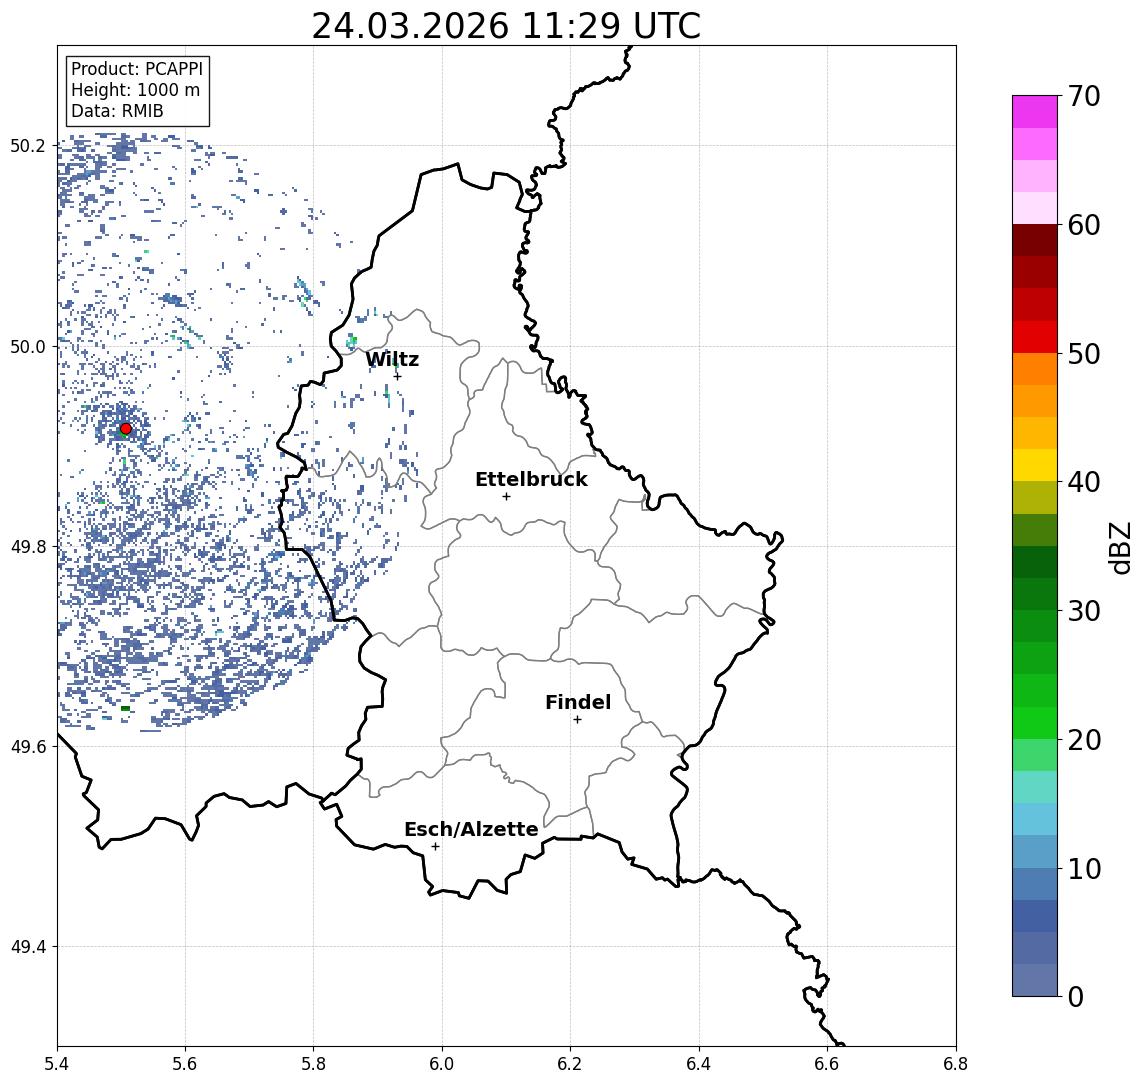
Task: Click the red radar location marker
Action: click(126, 429)
